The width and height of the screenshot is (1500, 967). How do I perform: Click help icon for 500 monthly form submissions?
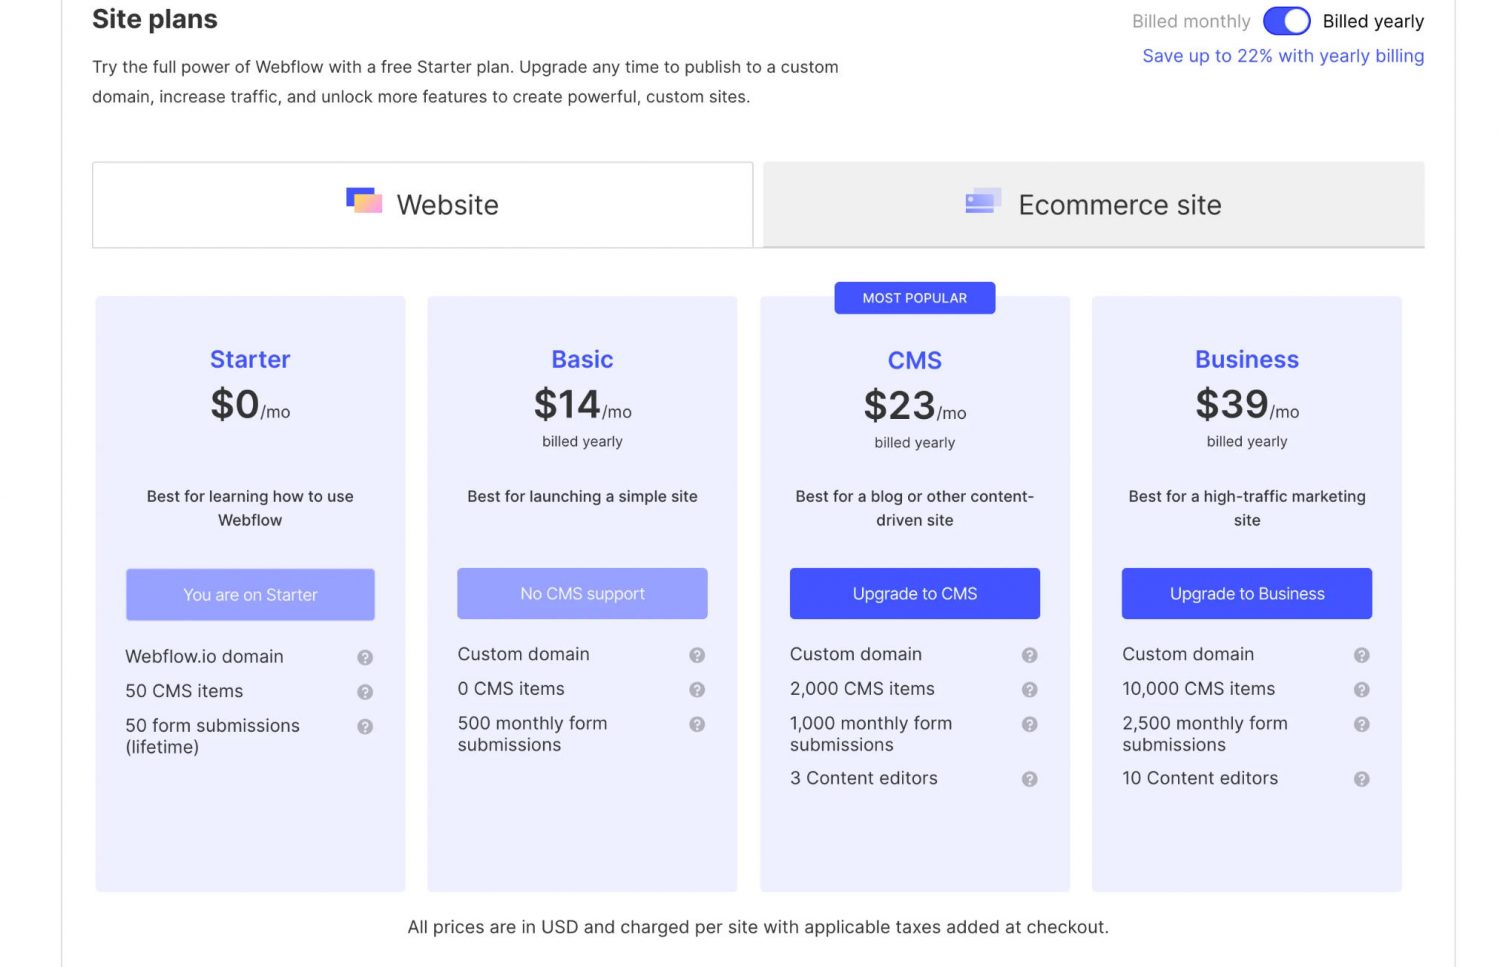point(697,724)
